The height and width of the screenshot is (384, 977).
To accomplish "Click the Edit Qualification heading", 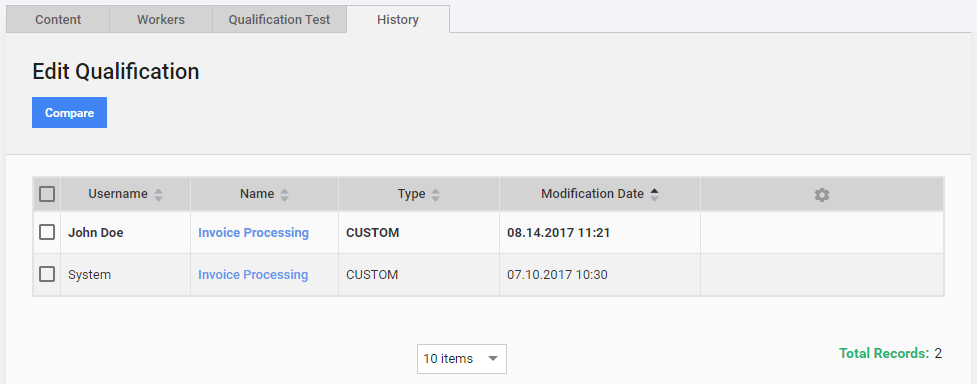I will (115, 72).
